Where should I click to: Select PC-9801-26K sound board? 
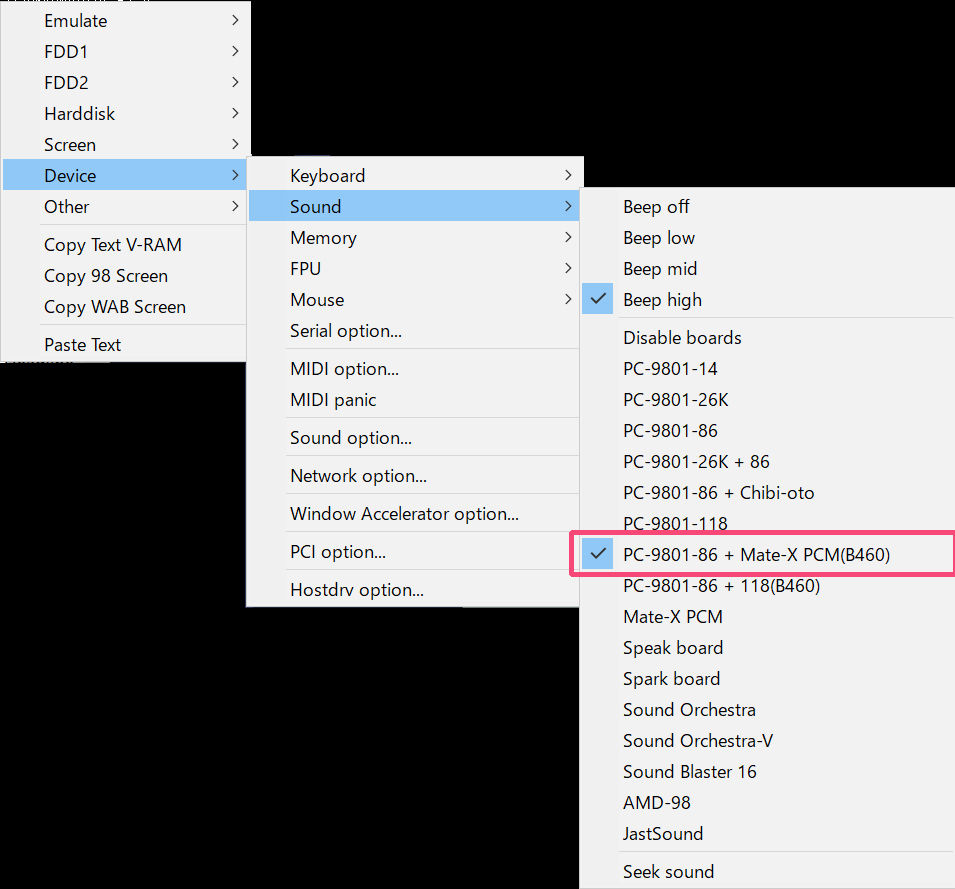coord(768,400)
